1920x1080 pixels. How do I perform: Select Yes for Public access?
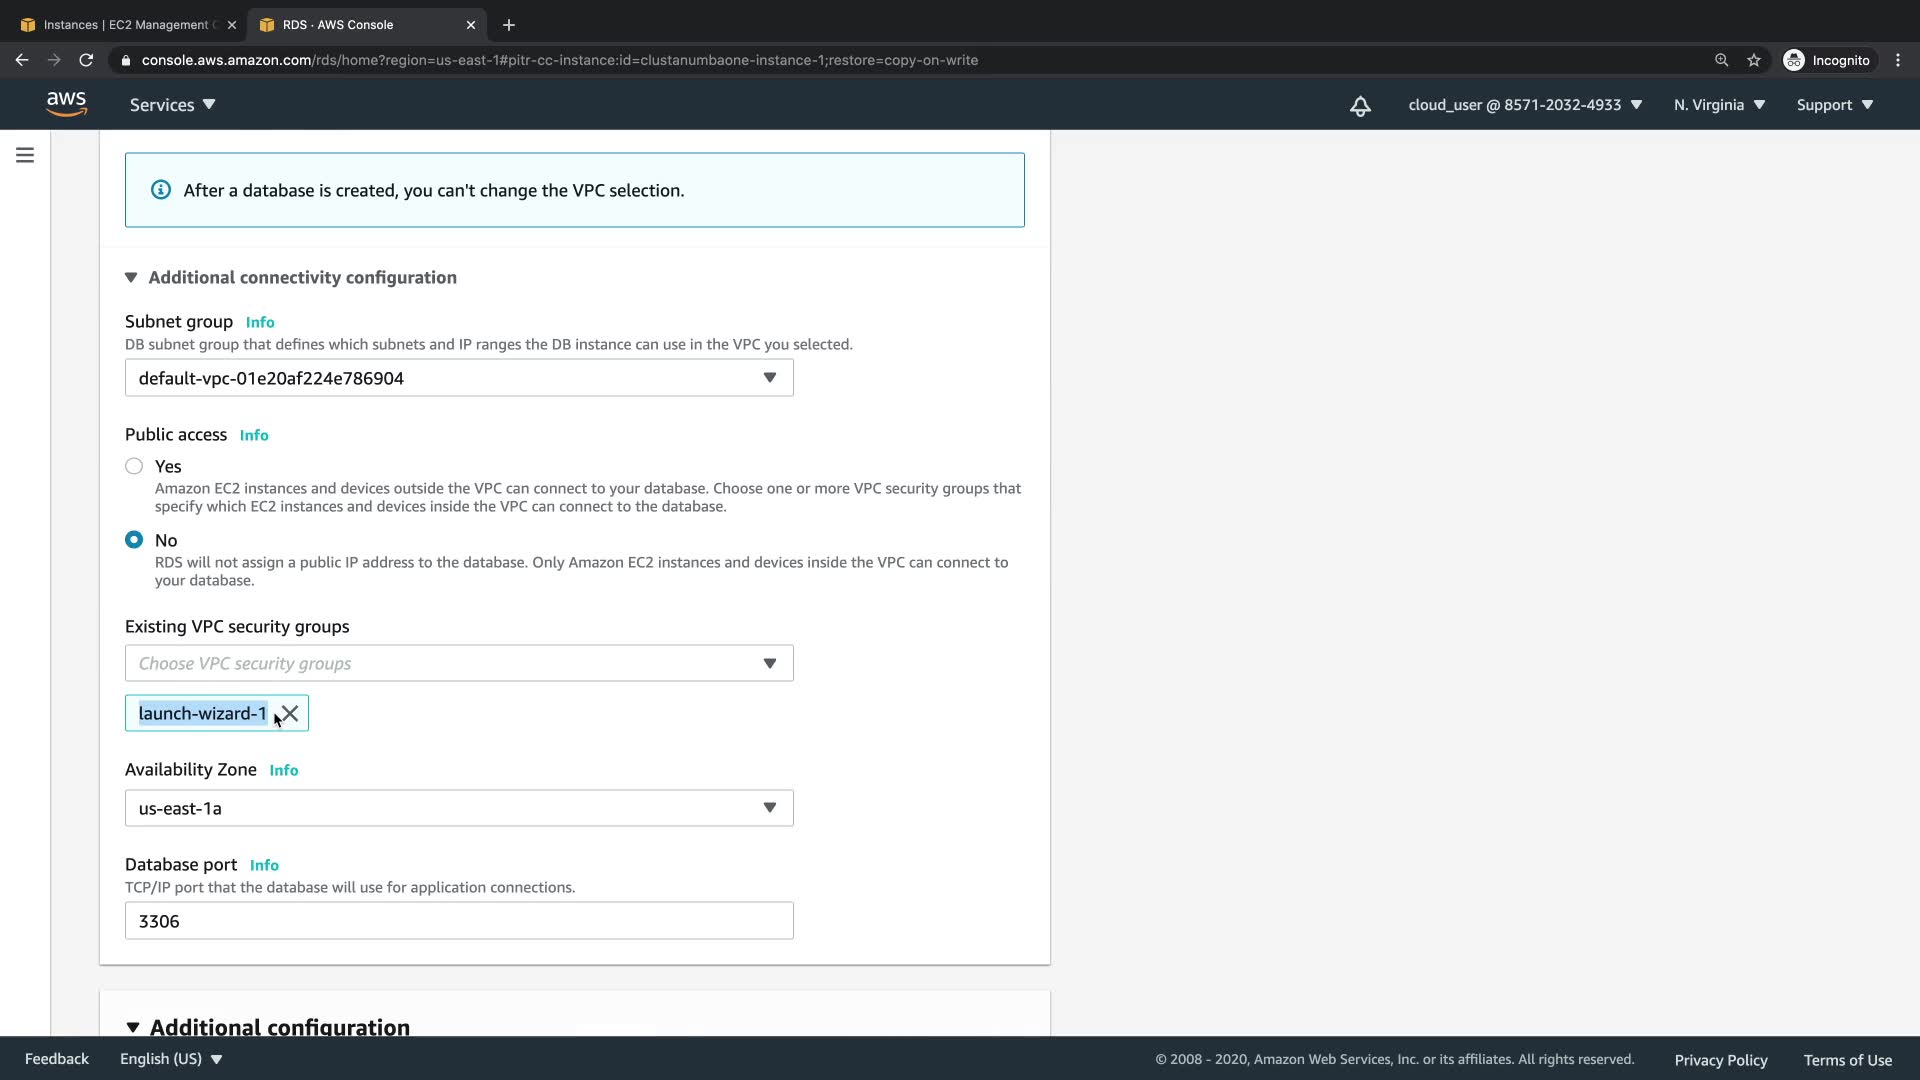click(134, 466)
